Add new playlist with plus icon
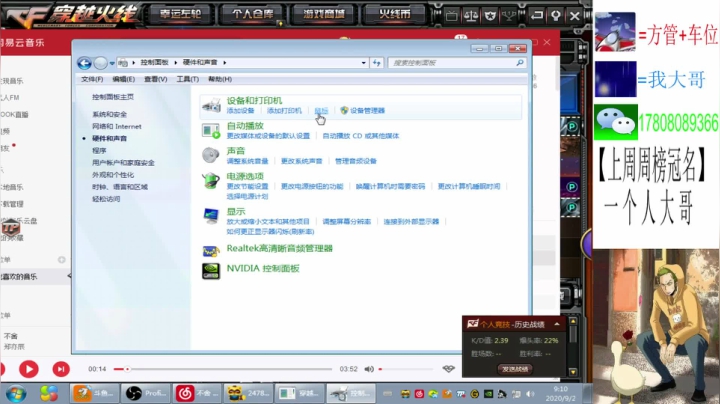This screenshot has height=404, width=720. [x=62, y=260]
